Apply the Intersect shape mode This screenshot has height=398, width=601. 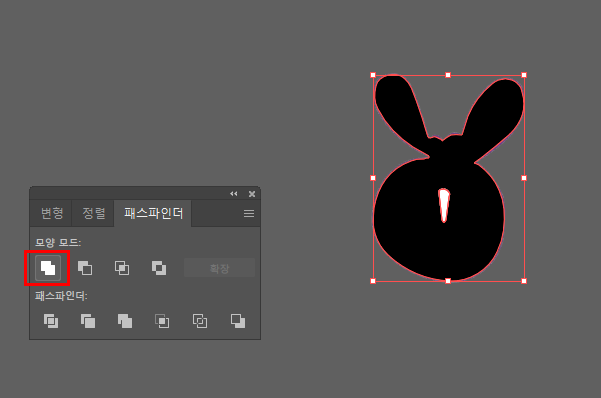click(122, 268)
